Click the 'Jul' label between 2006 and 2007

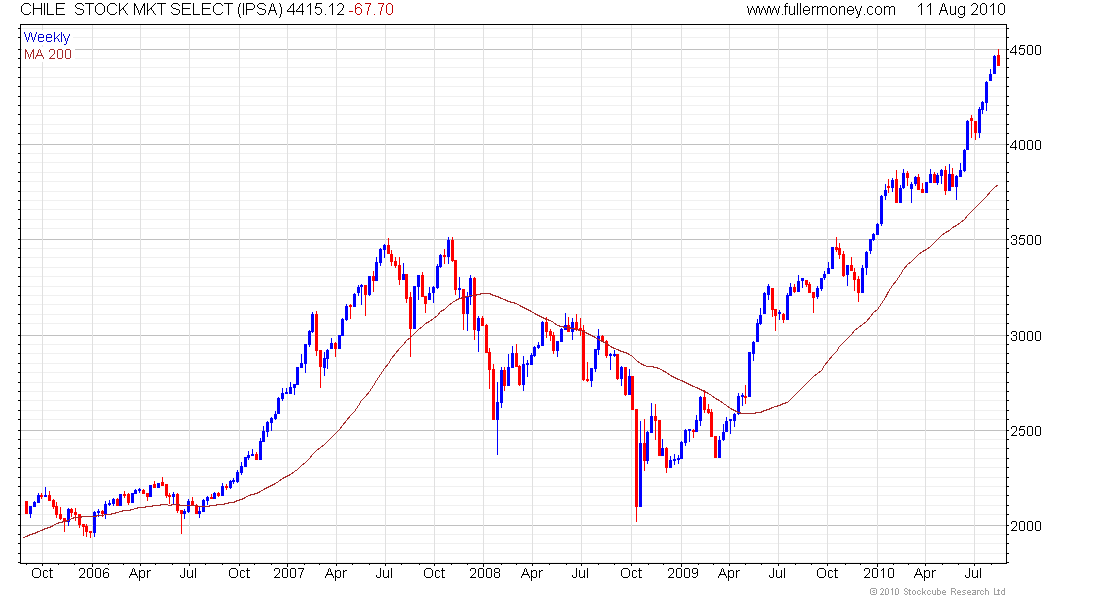tap(188, 573)
